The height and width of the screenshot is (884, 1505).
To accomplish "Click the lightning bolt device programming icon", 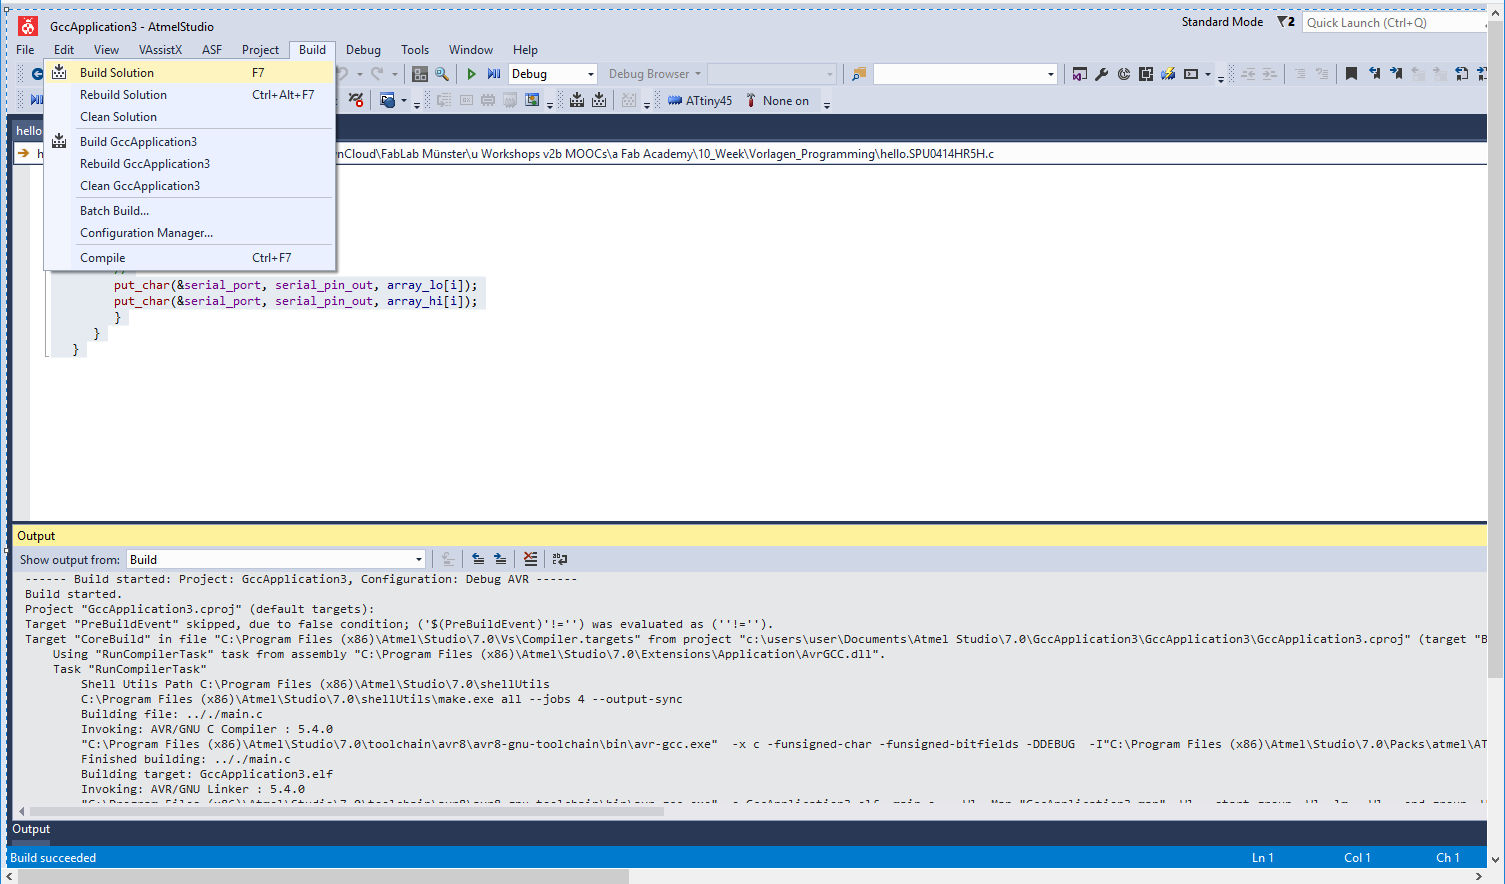I will [x=1168, y=74].
